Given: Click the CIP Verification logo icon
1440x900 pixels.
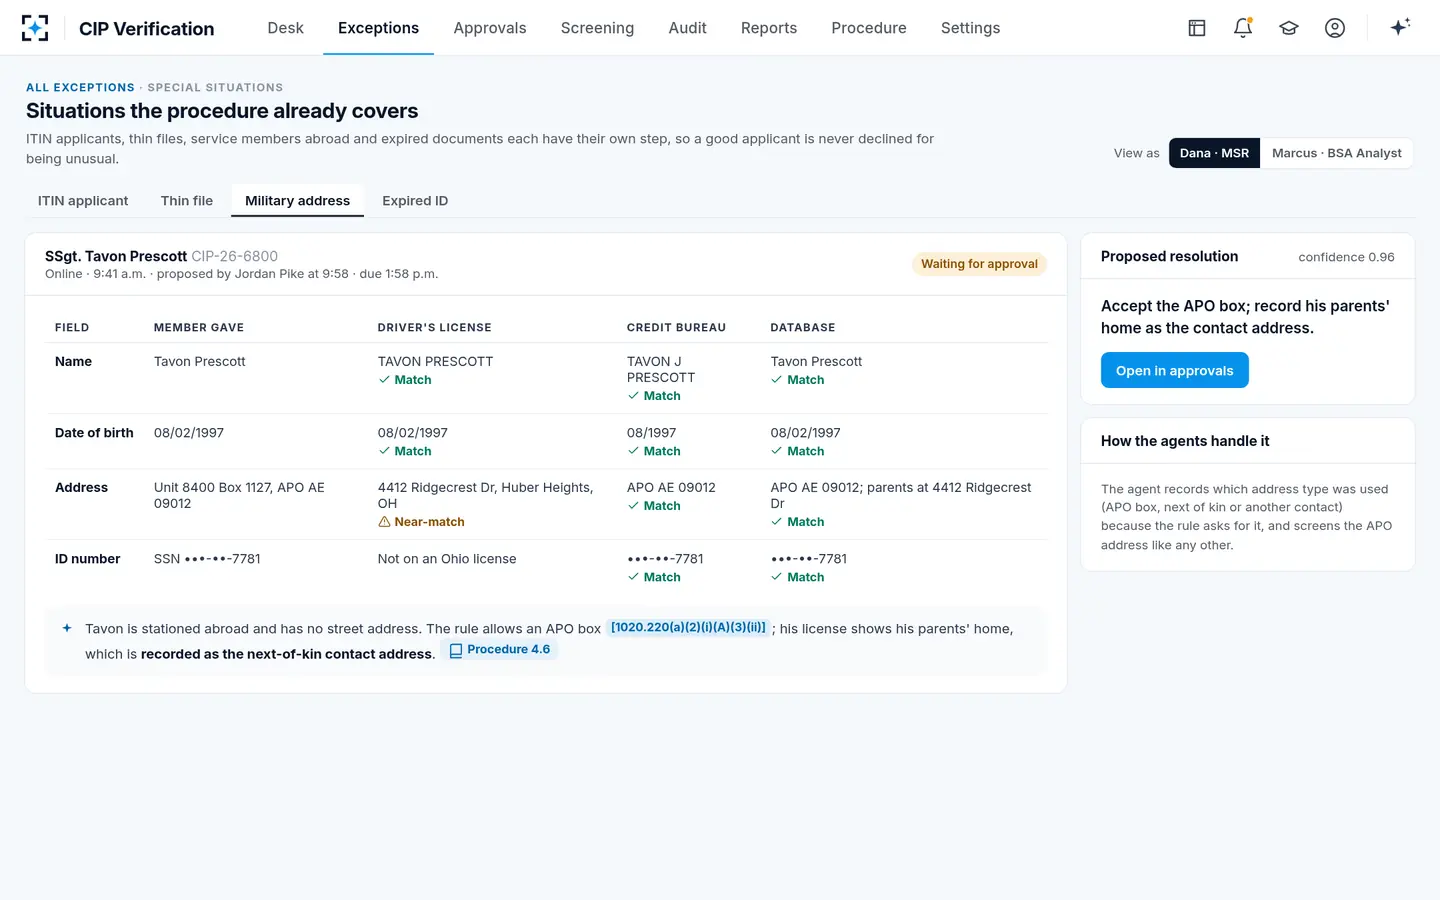Looking at the screenshot, I should (x=35, y=28).
